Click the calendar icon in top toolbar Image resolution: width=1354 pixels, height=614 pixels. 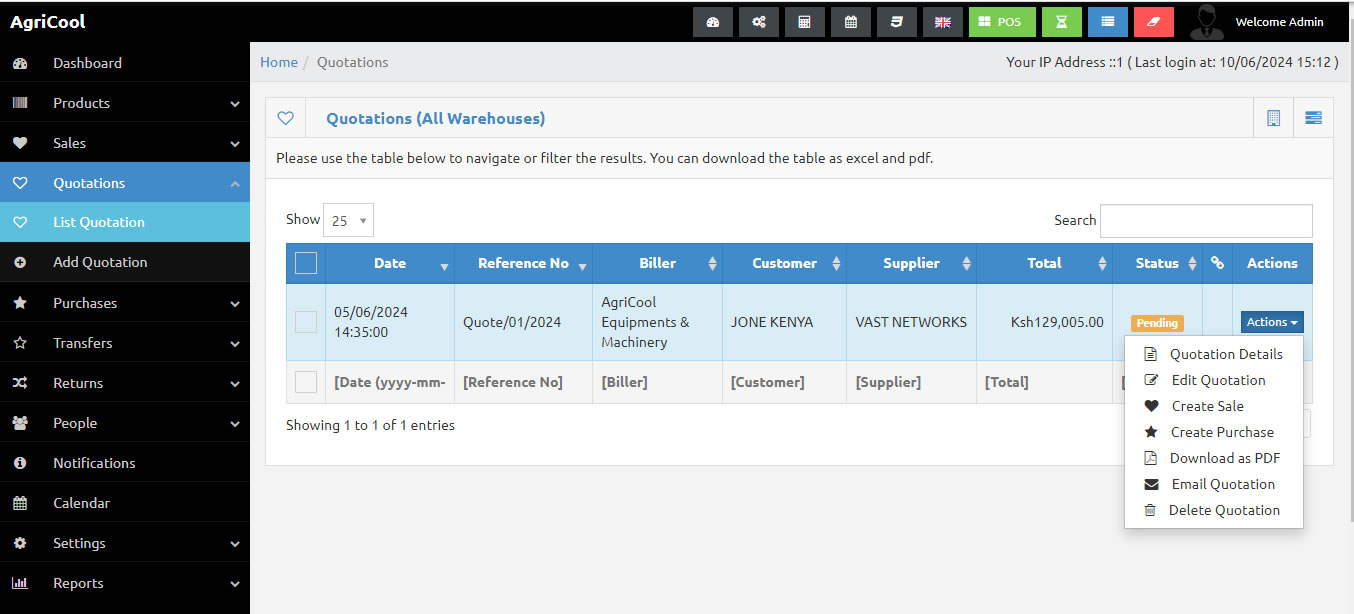(850, 22)
